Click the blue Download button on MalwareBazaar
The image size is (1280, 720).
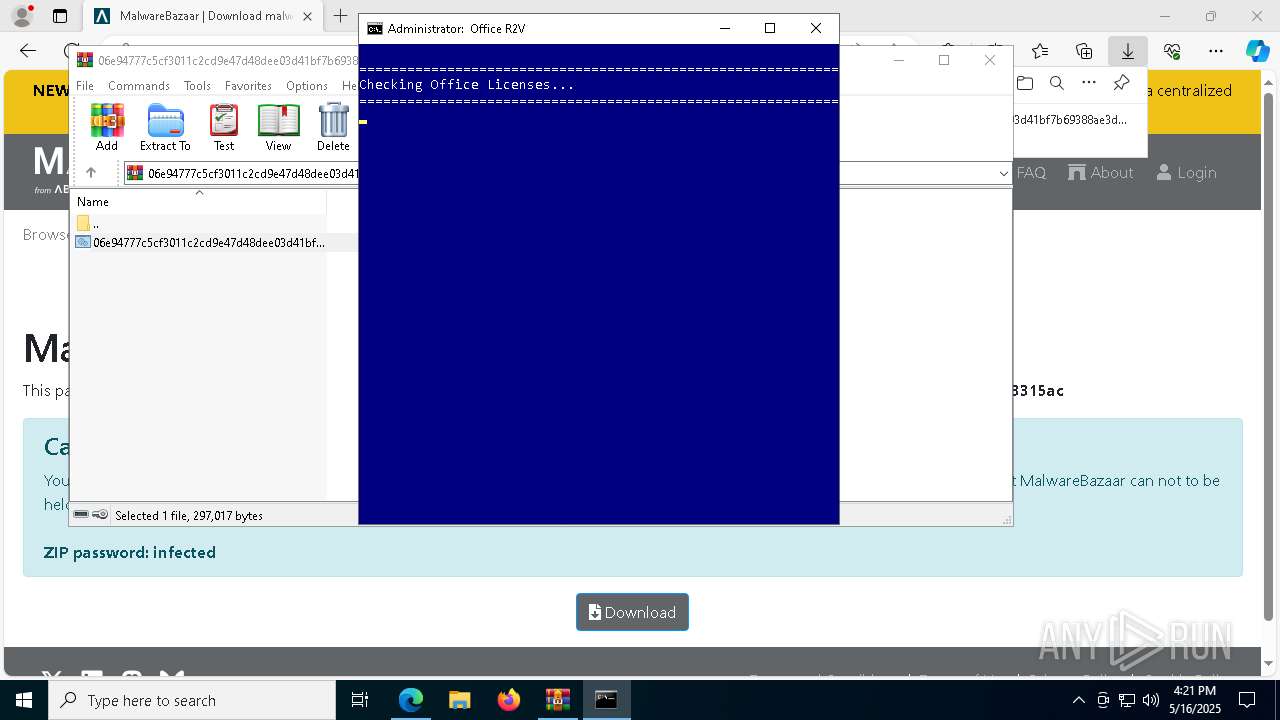click(632, 612)
